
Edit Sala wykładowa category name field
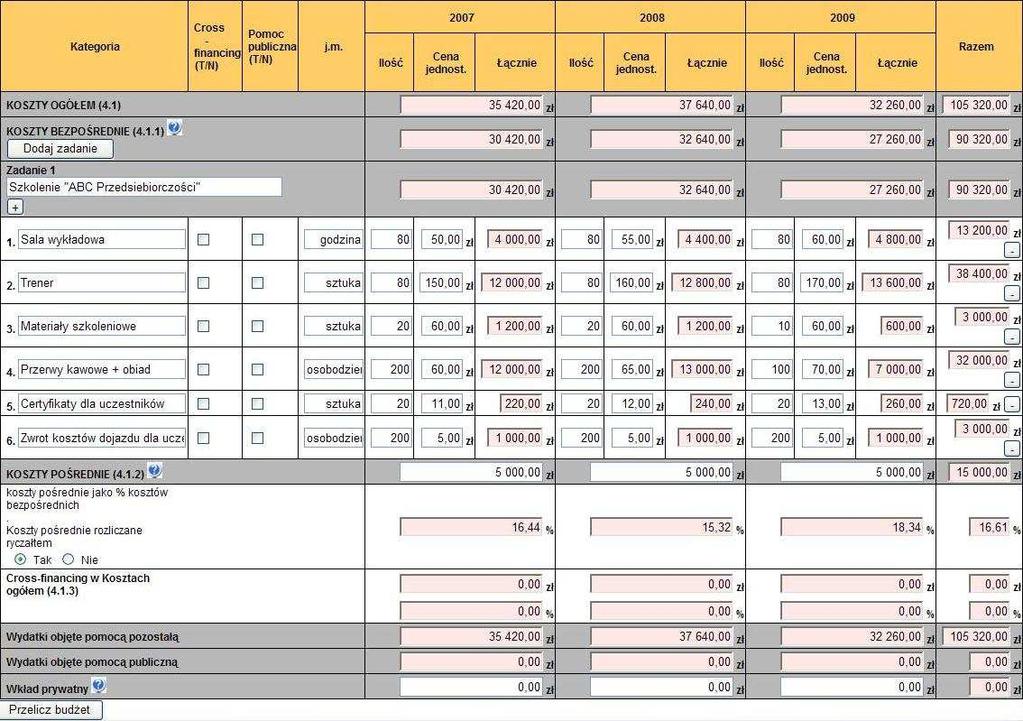(x=102, y=239)
